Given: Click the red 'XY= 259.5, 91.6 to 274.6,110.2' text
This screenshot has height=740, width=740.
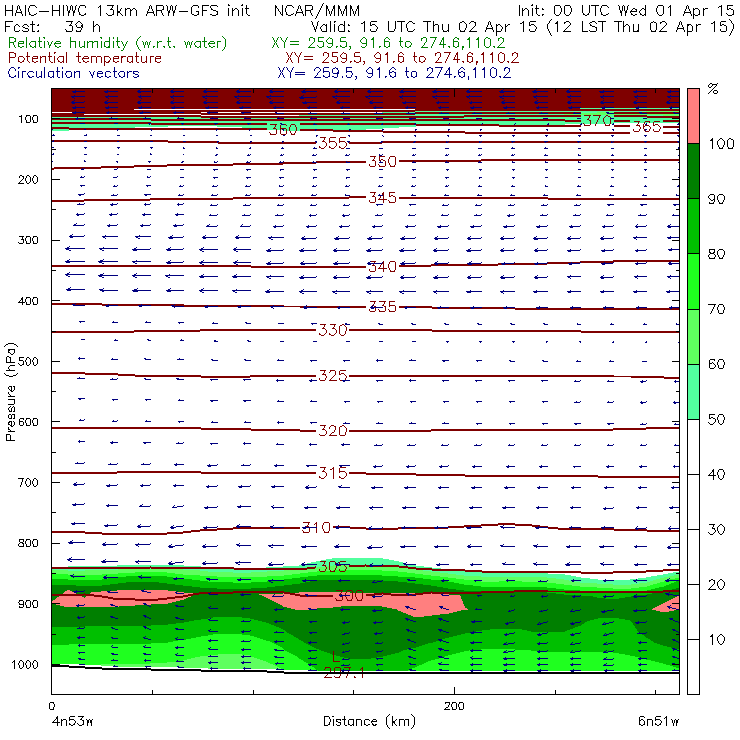Looking at the screenshot, I should [402, 58].
